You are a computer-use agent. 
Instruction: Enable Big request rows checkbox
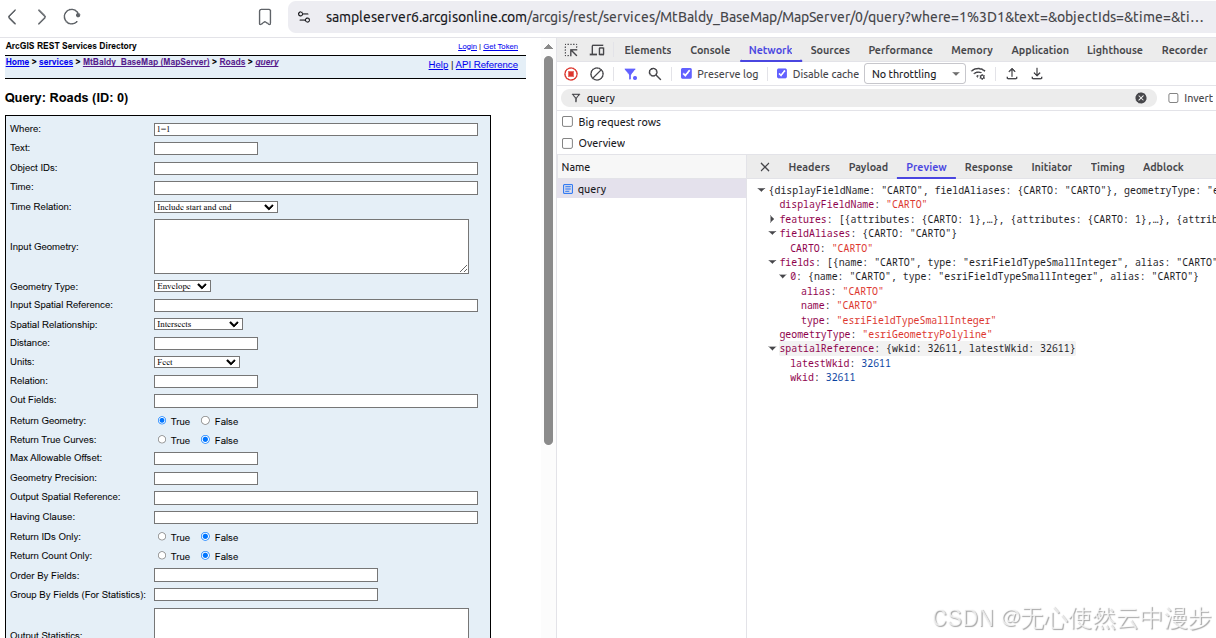coord(568,122)
